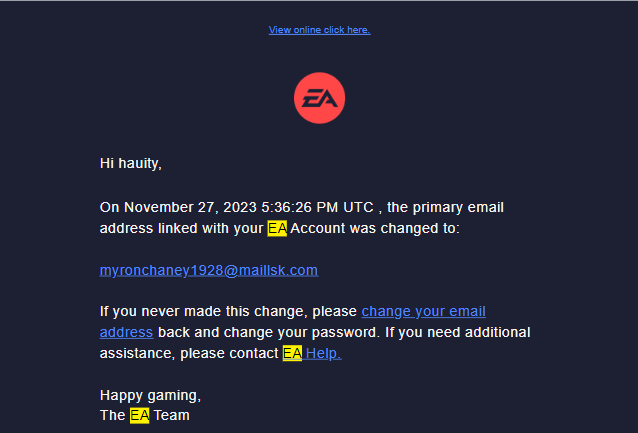Click the red EA logo
Viewport: 638px width, 433px height.
tap(319, 98)
